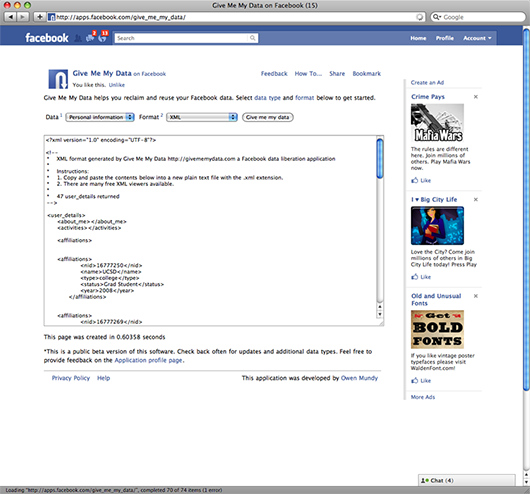This screenshot has height=494, width=530.
Task: Open the Big City Life ad image
Action: 437,226
